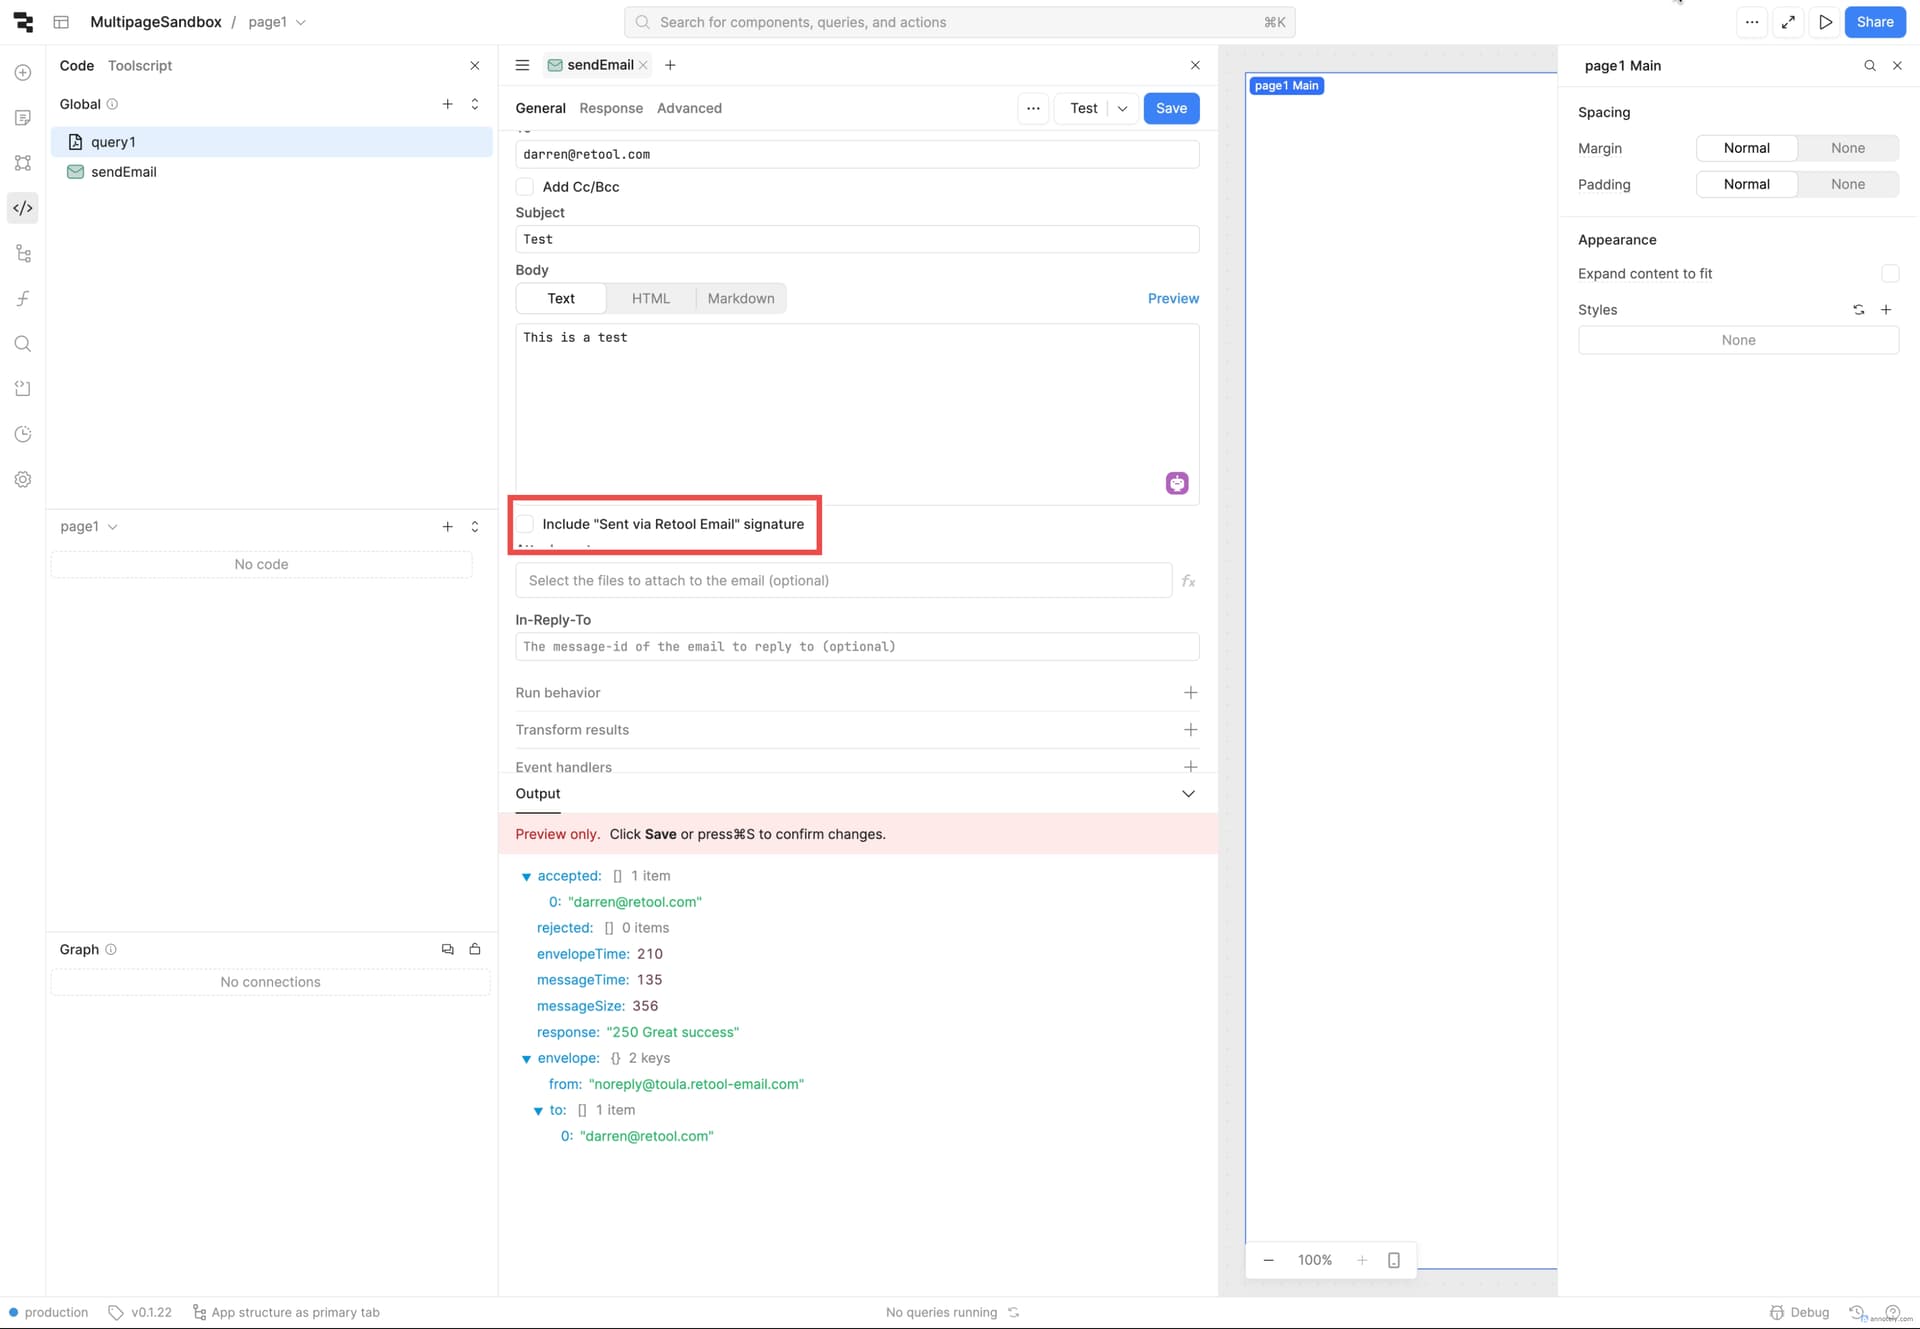1920x1329 pixels.
Task: Open the search magnifier in left sidebar
Action: point(23,344)
